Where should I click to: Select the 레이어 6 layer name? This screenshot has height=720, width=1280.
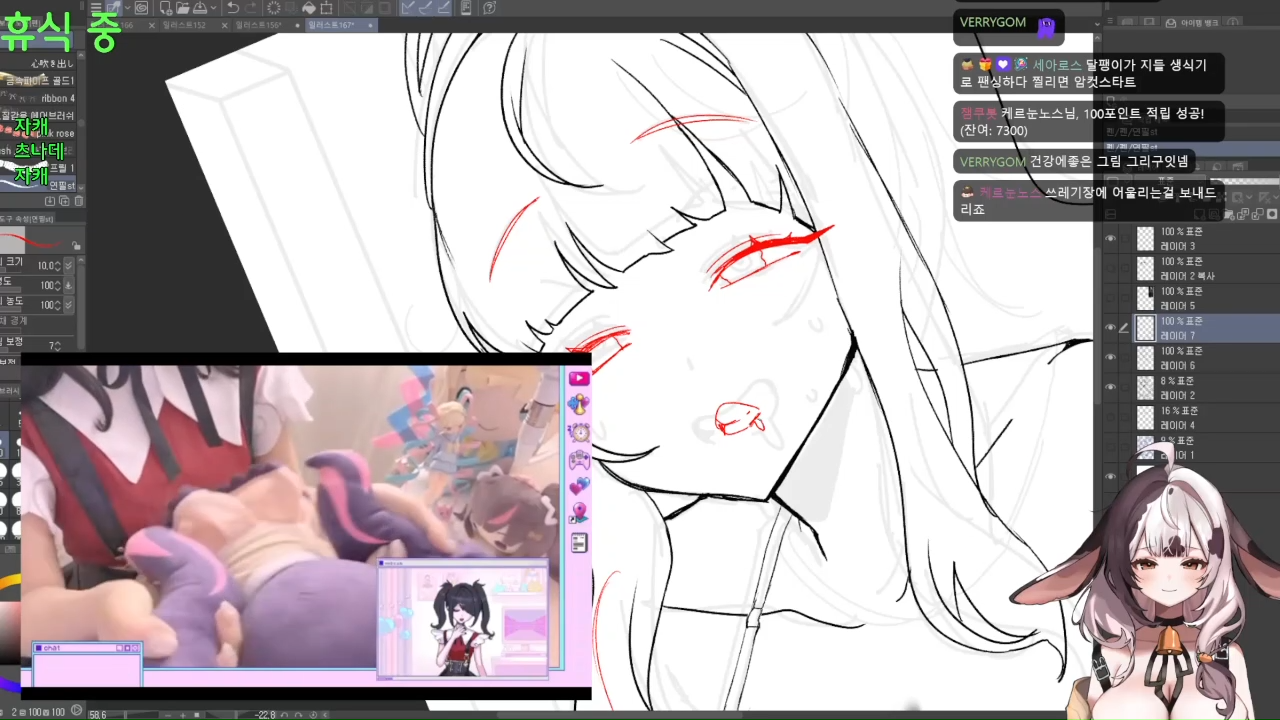tap(1178, 366)
